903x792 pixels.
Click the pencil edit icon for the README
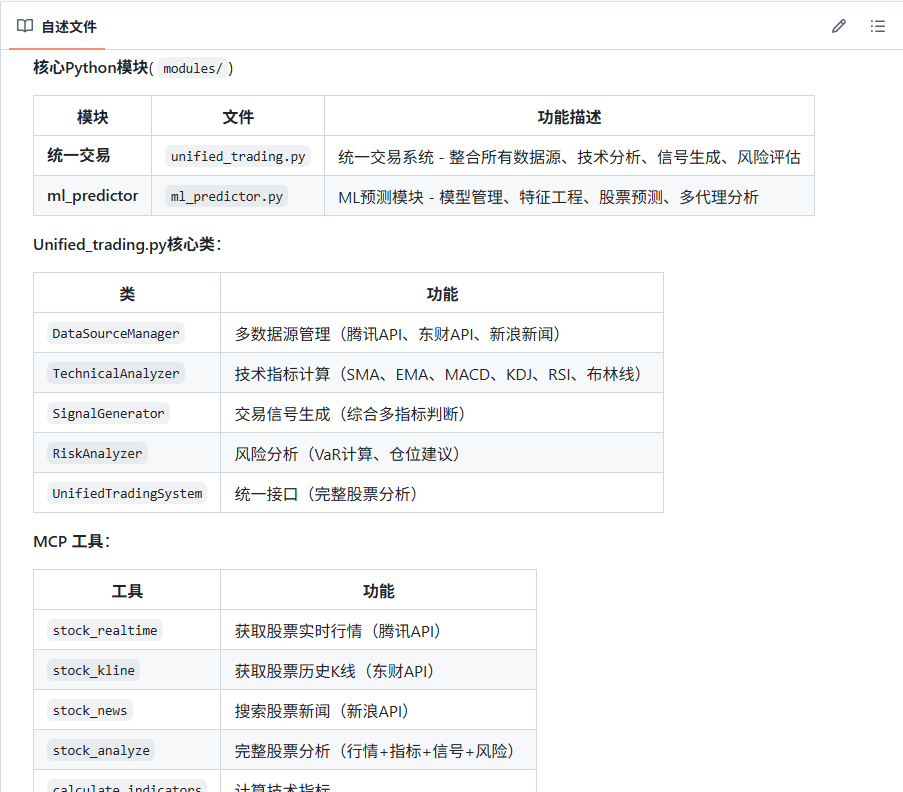(838, 26)
